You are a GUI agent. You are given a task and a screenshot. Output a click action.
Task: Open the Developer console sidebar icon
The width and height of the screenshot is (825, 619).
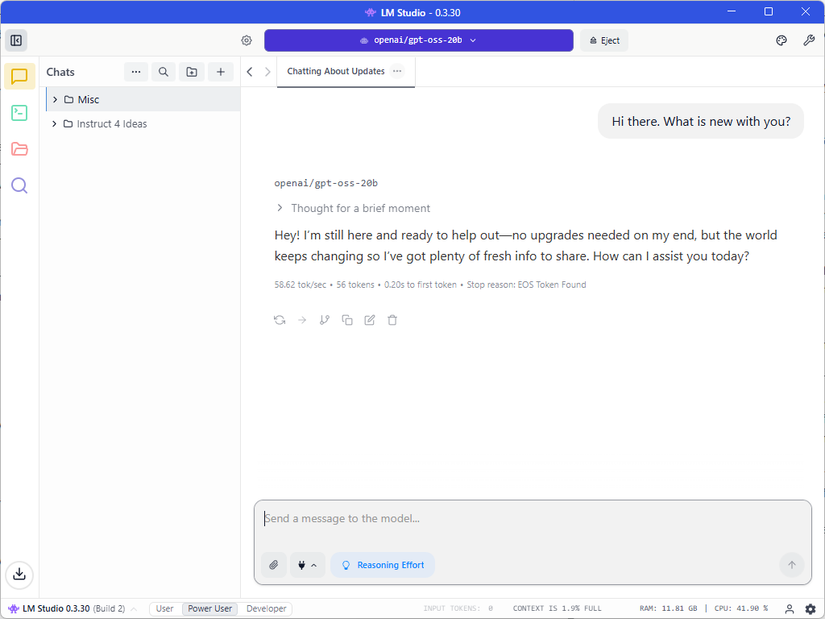click(x=19, y=113)
